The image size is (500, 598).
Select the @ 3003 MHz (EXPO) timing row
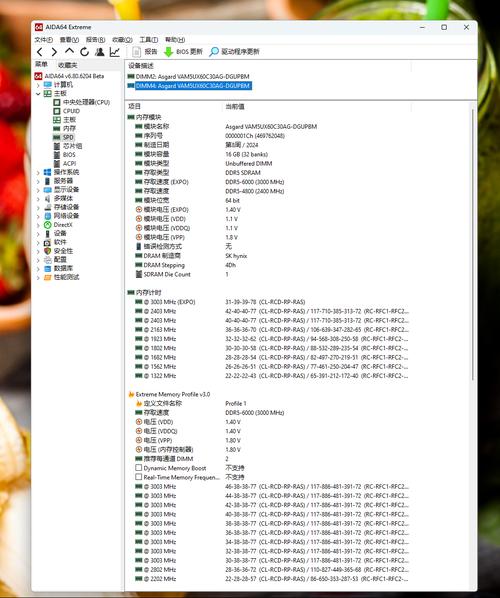pyautogui.click(x=220, y=302)
